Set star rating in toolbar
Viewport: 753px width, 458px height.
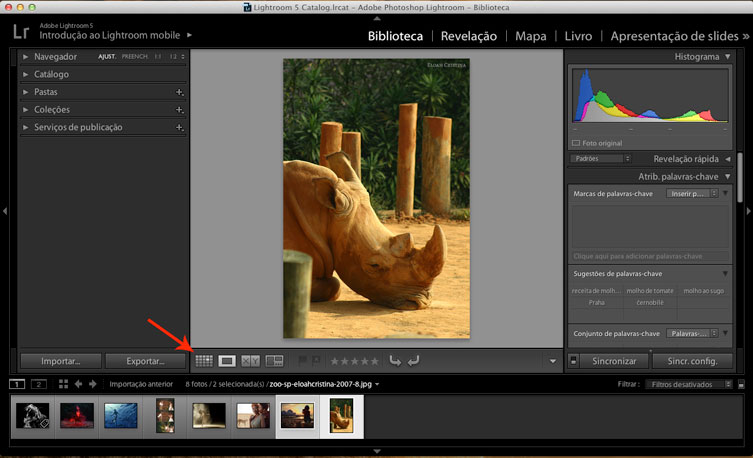tap(355, 360)
